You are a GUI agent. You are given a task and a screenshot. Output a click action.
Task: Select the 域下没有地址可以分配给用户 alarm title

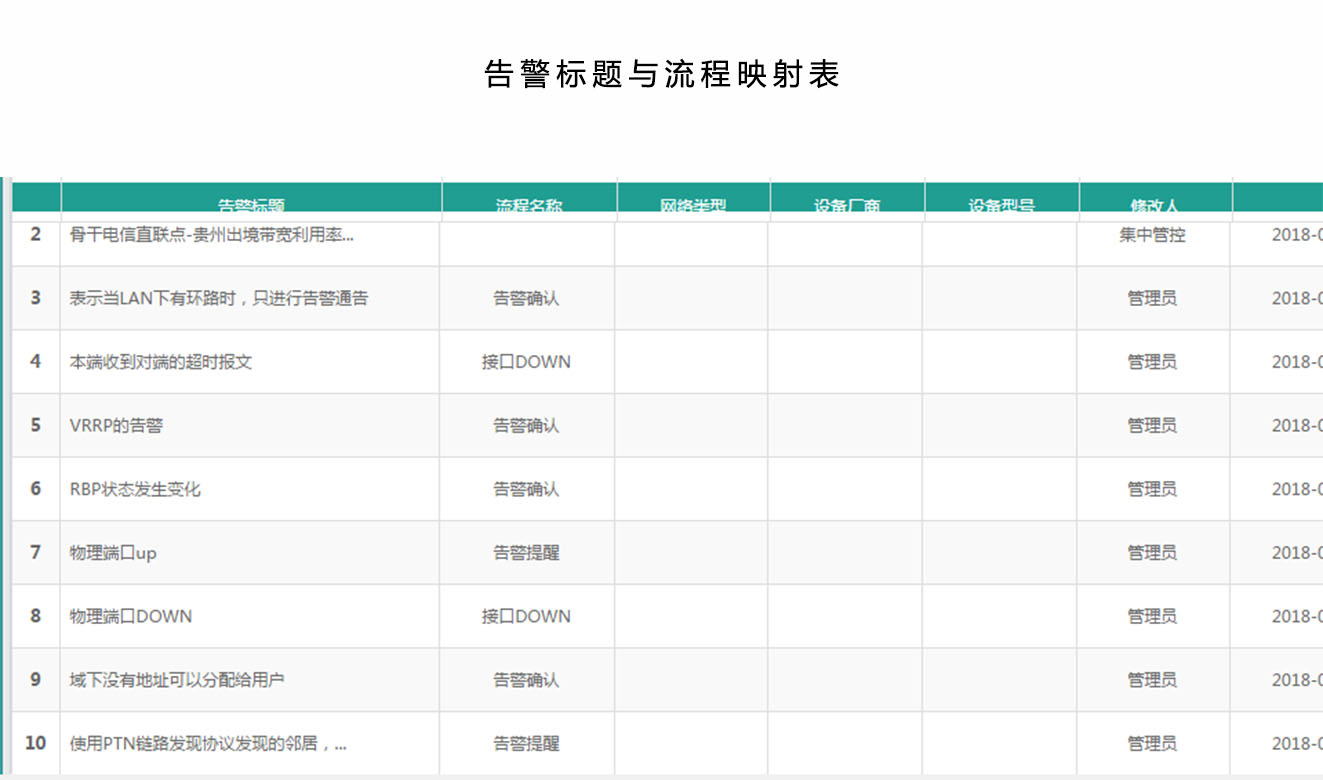pyautogui.click(x=177, y=680)
